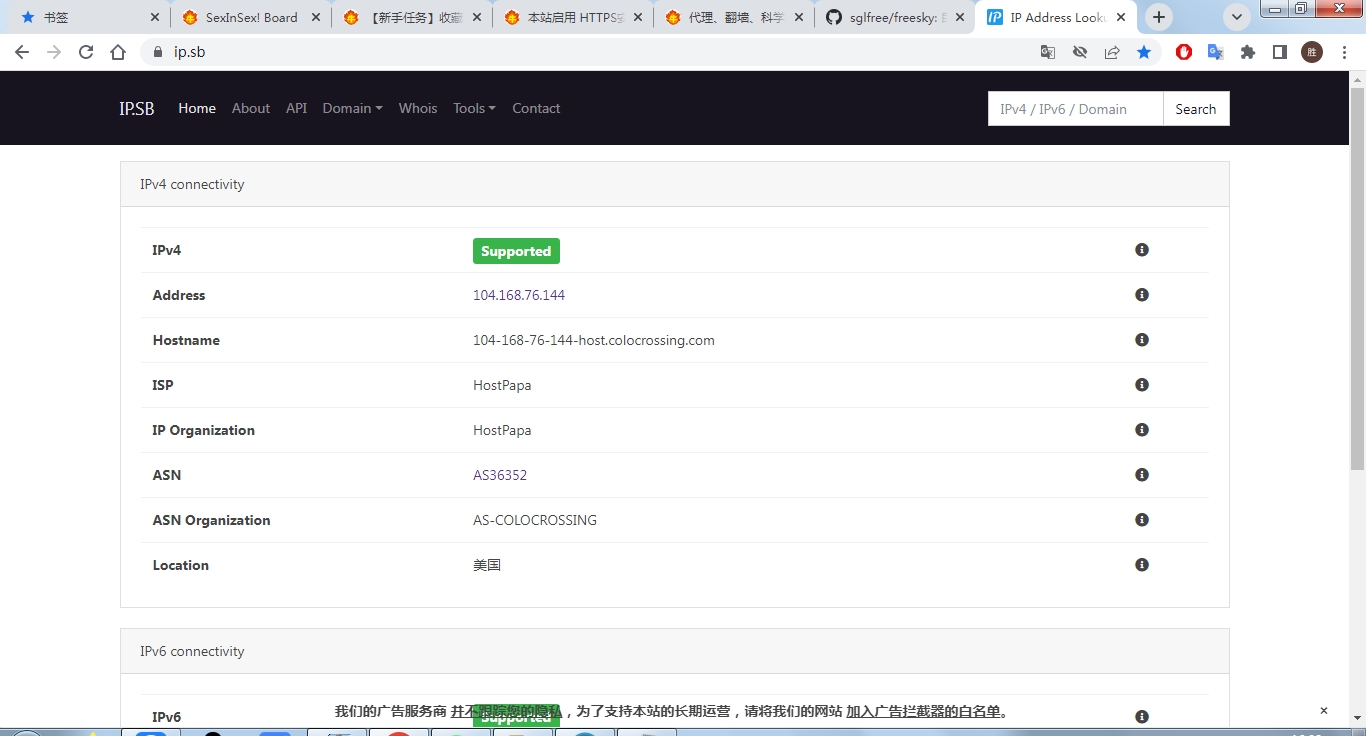Viewport: 1366px width, 736px height.
Task: Click the browser forward arrow
Action: click(54, 52)
